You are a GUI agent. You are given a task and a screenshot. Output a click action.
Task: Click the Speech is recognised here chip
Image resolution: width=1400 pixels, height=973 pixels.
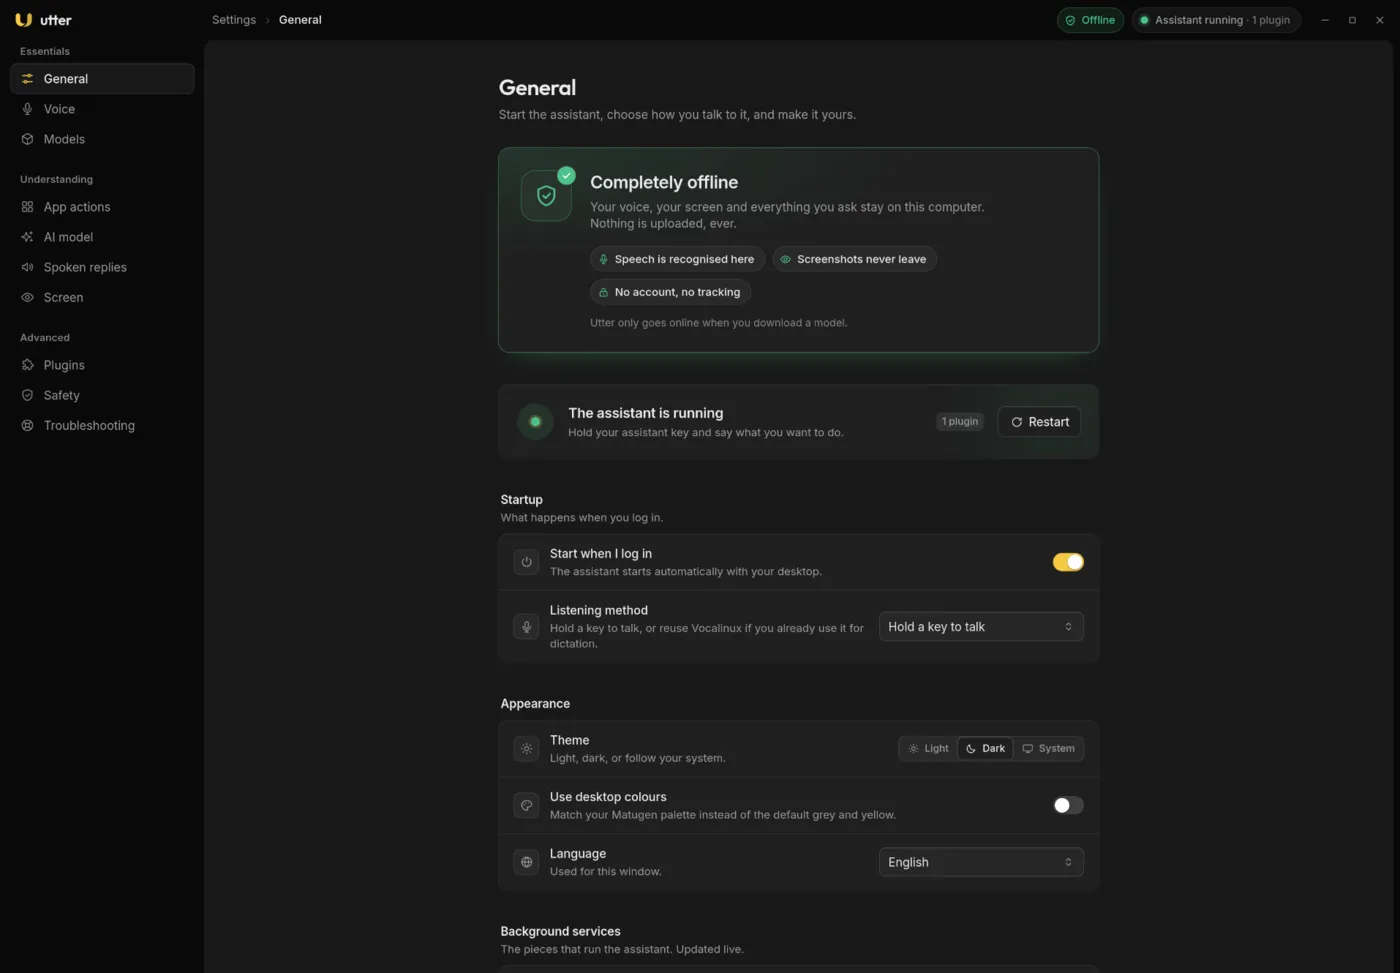tap(678, 259)
